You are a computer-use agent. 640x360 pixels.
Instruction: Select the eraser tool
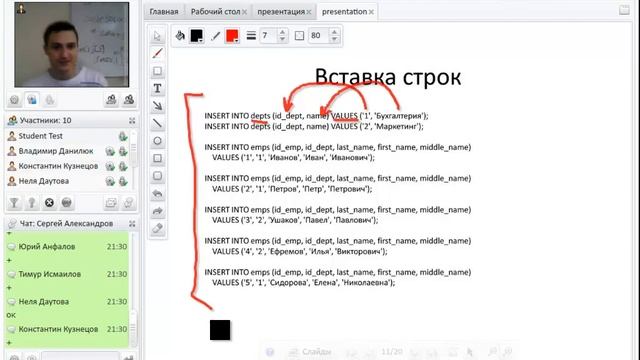coord(157,229)
